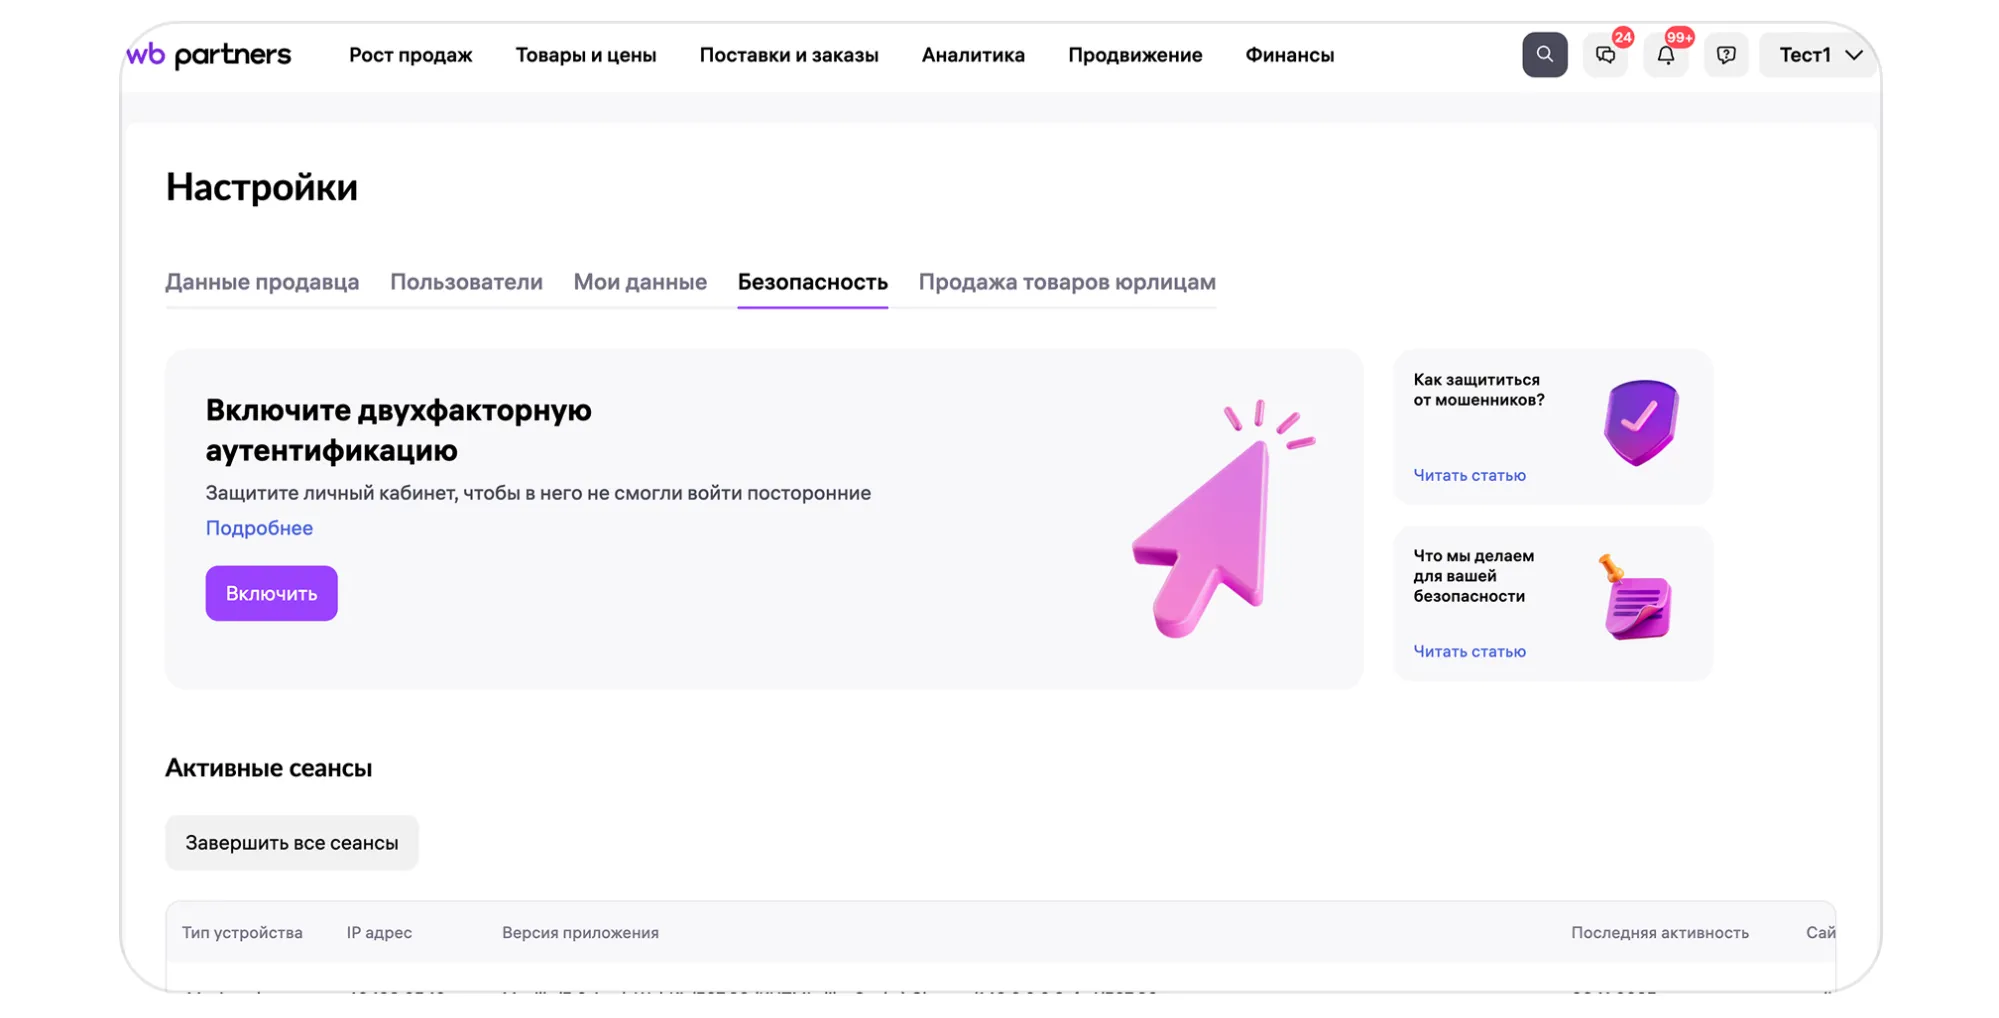Click the wb partners logo
Viewport: 1999px width, 1018px height.
coord(209,55)
